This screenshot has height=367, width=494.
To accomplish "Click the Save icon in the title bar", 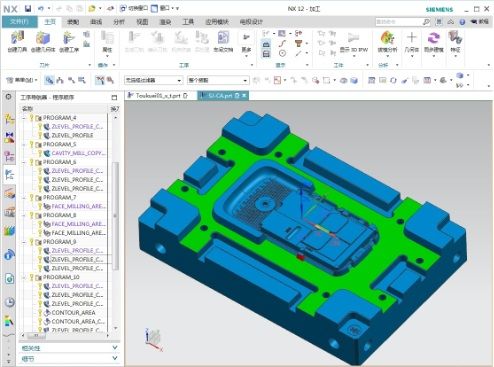I will click(x=28, y=8).
